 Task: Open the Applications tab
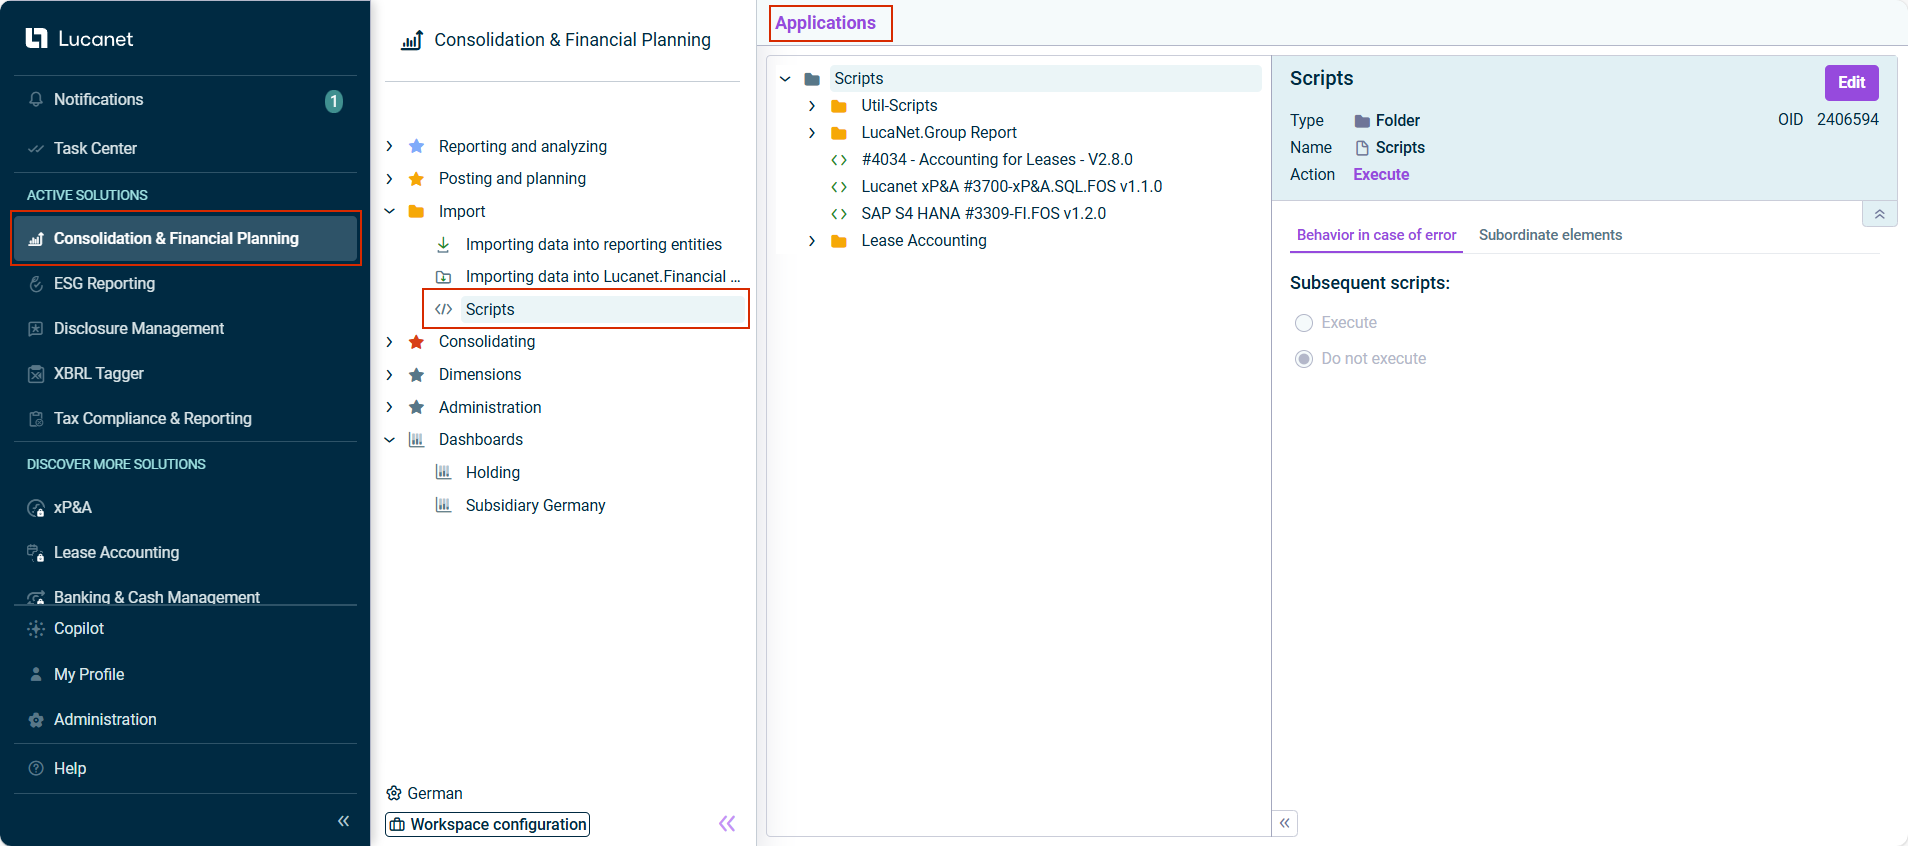pyautogui.click(x=826, y=23)
